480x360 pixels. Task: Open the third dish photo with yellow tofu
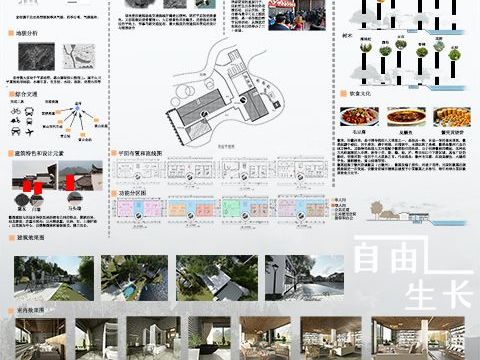[x=452, y=117]
